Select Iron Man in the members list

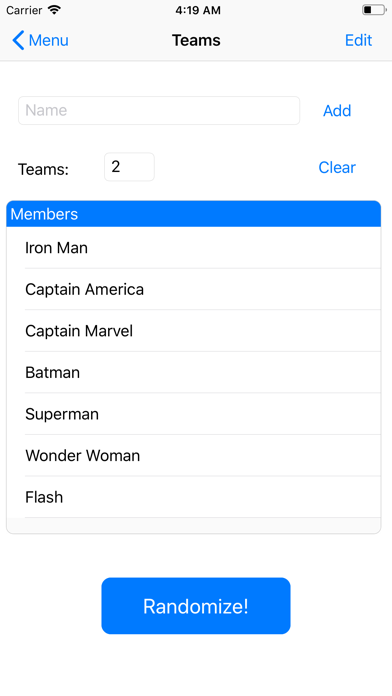click(194, 248)
